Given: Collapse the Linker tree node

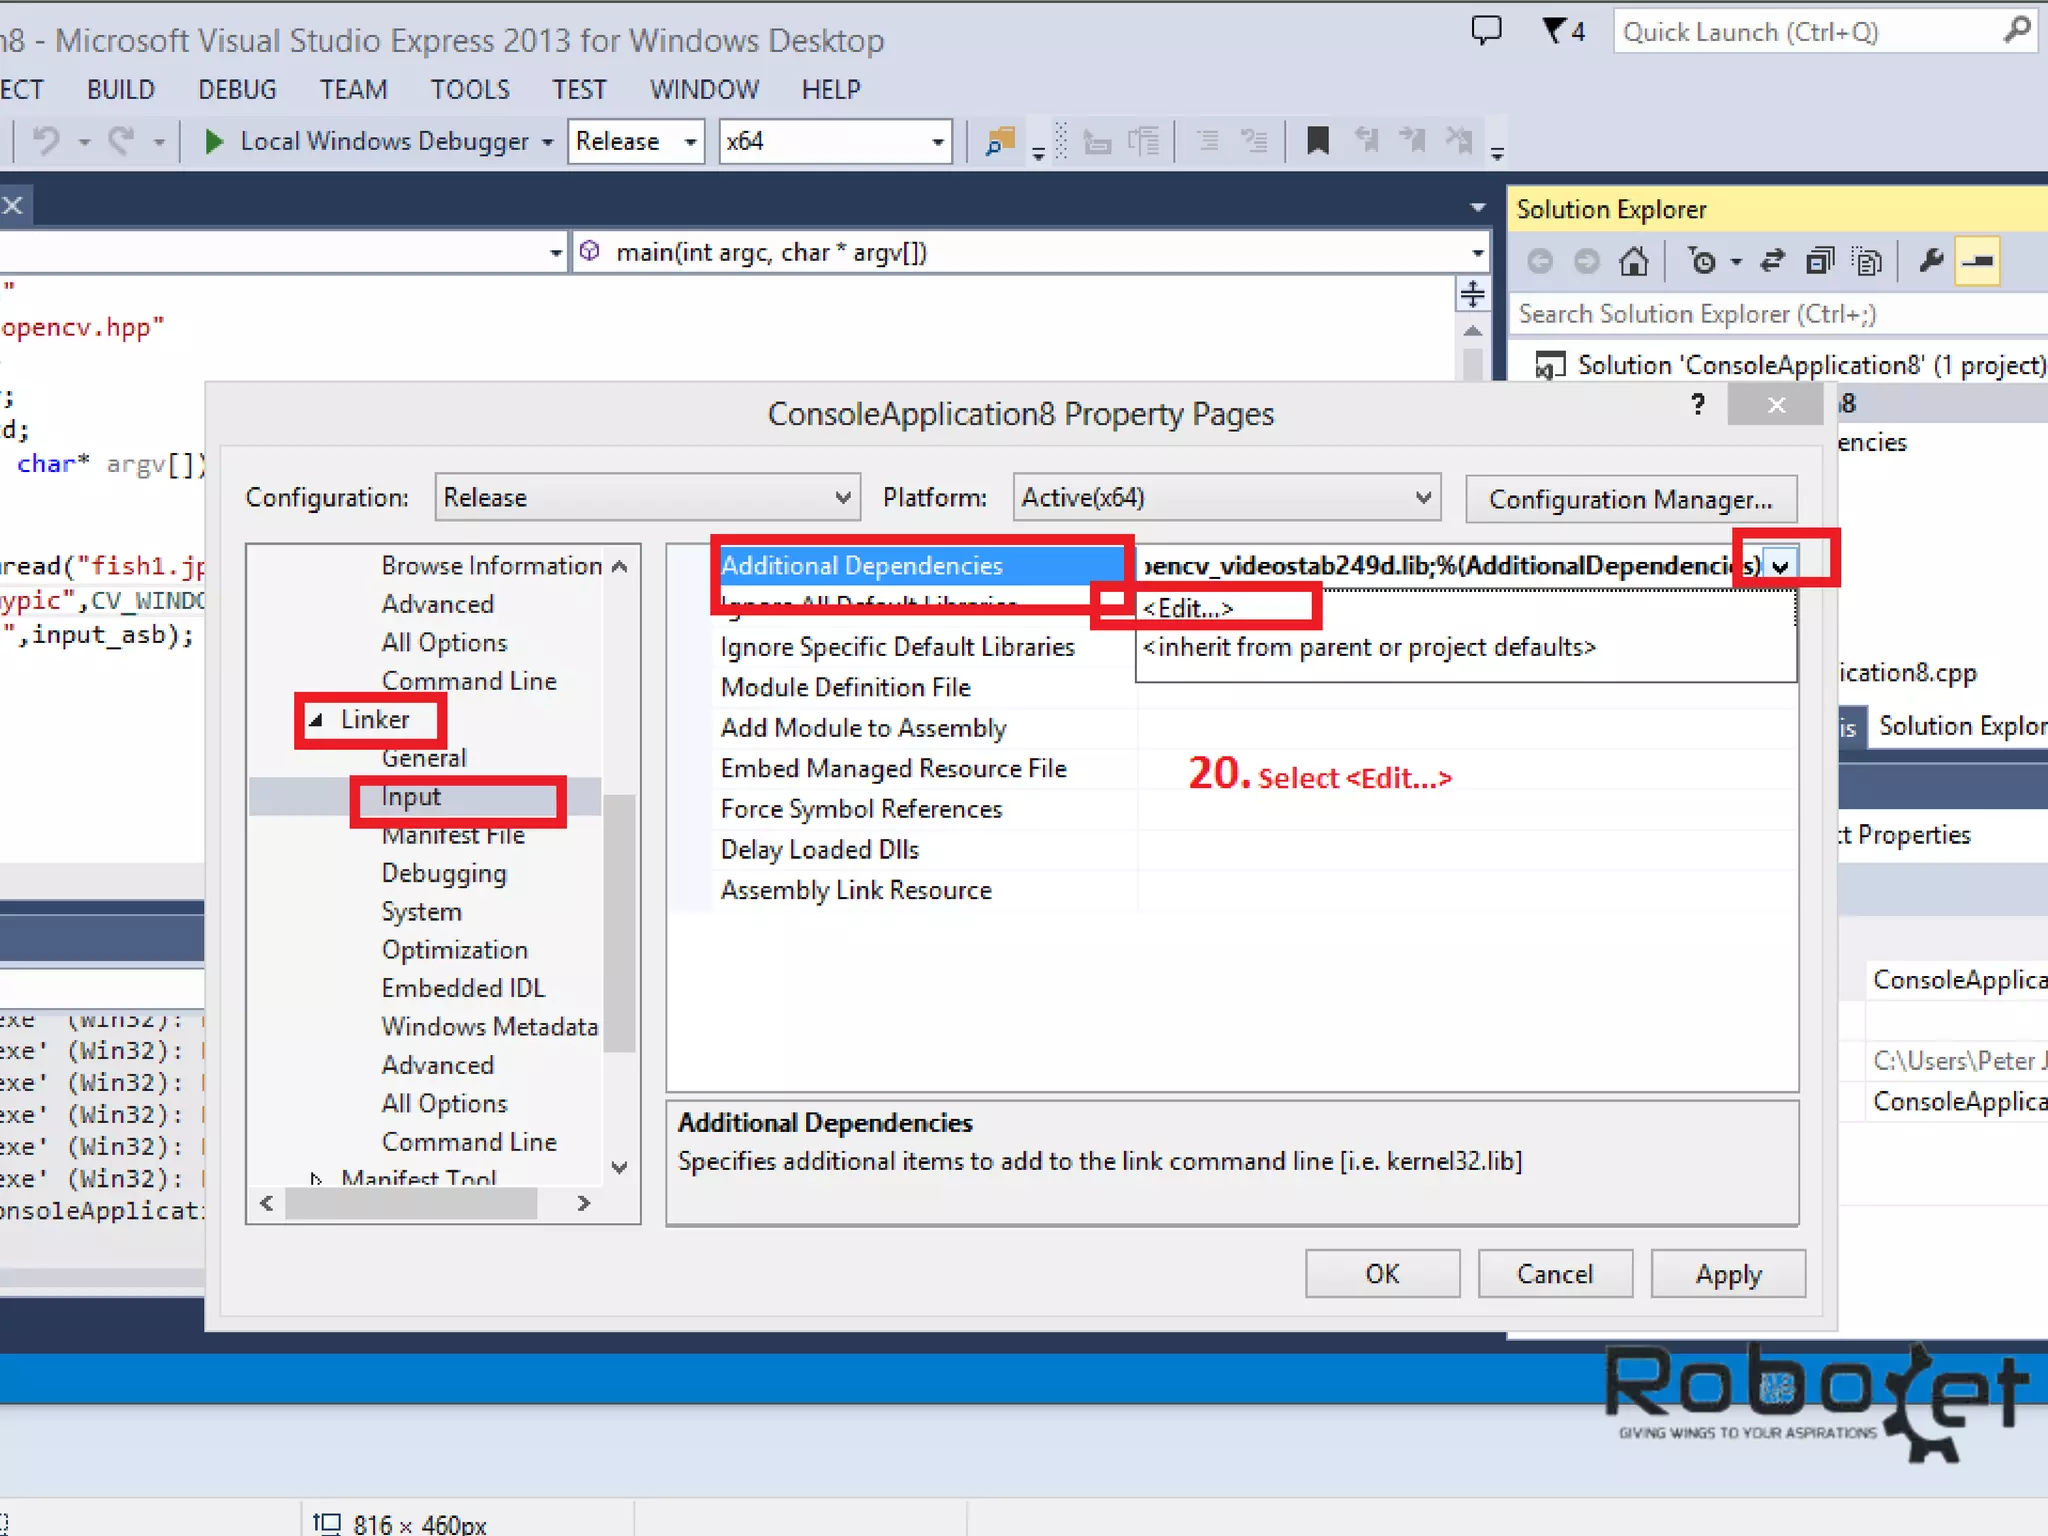Looking at the screenshot, I should [316, 719].
